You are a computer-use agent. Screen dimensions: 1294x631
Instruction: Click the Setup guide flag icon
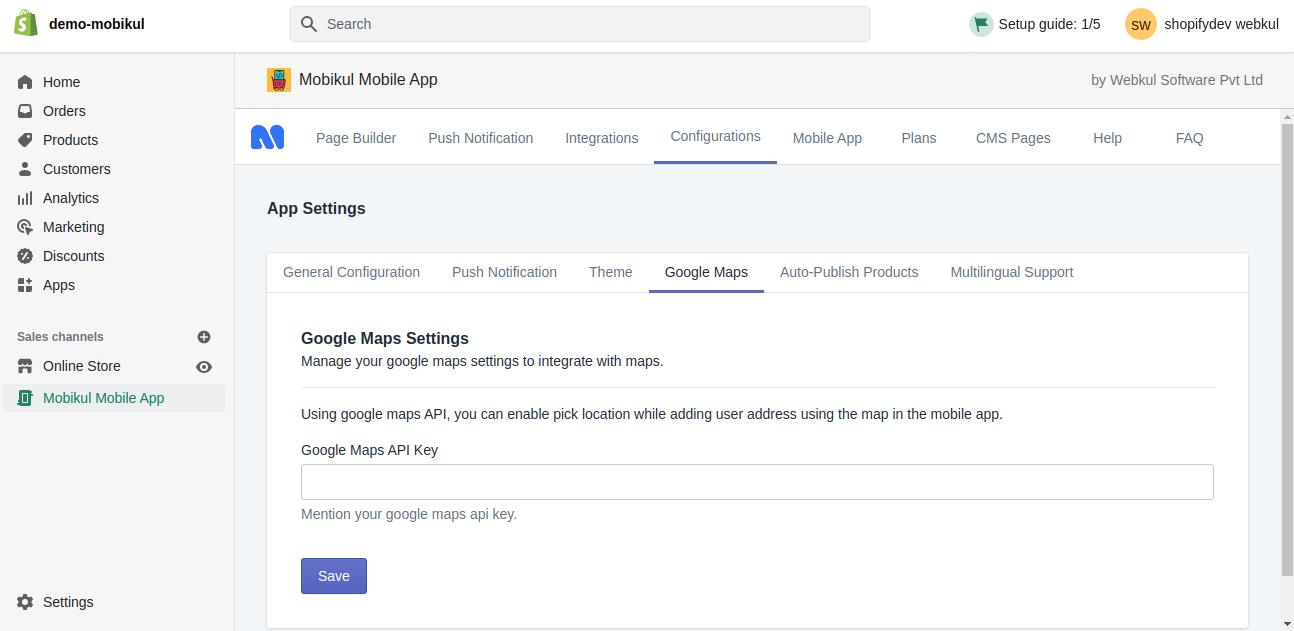coord(981,24)
